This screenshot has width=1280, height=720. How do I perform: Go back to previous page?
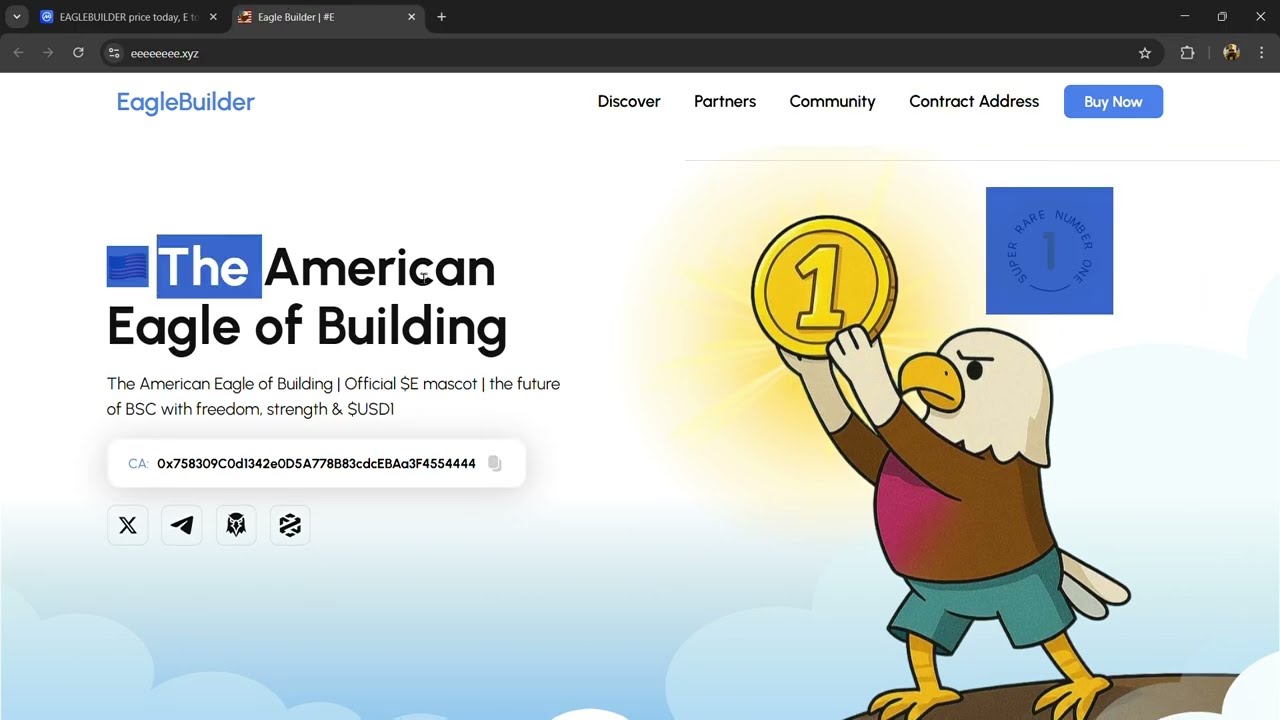pos(18,53)
